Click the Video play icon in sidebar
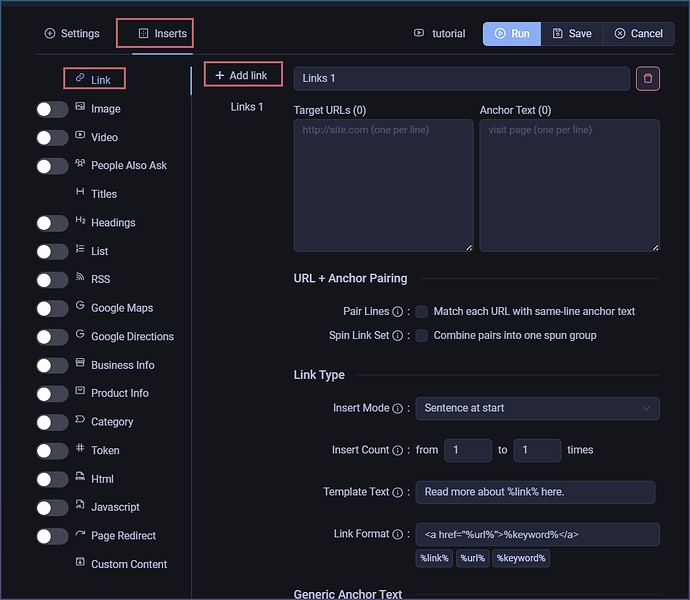 (80, 135)
